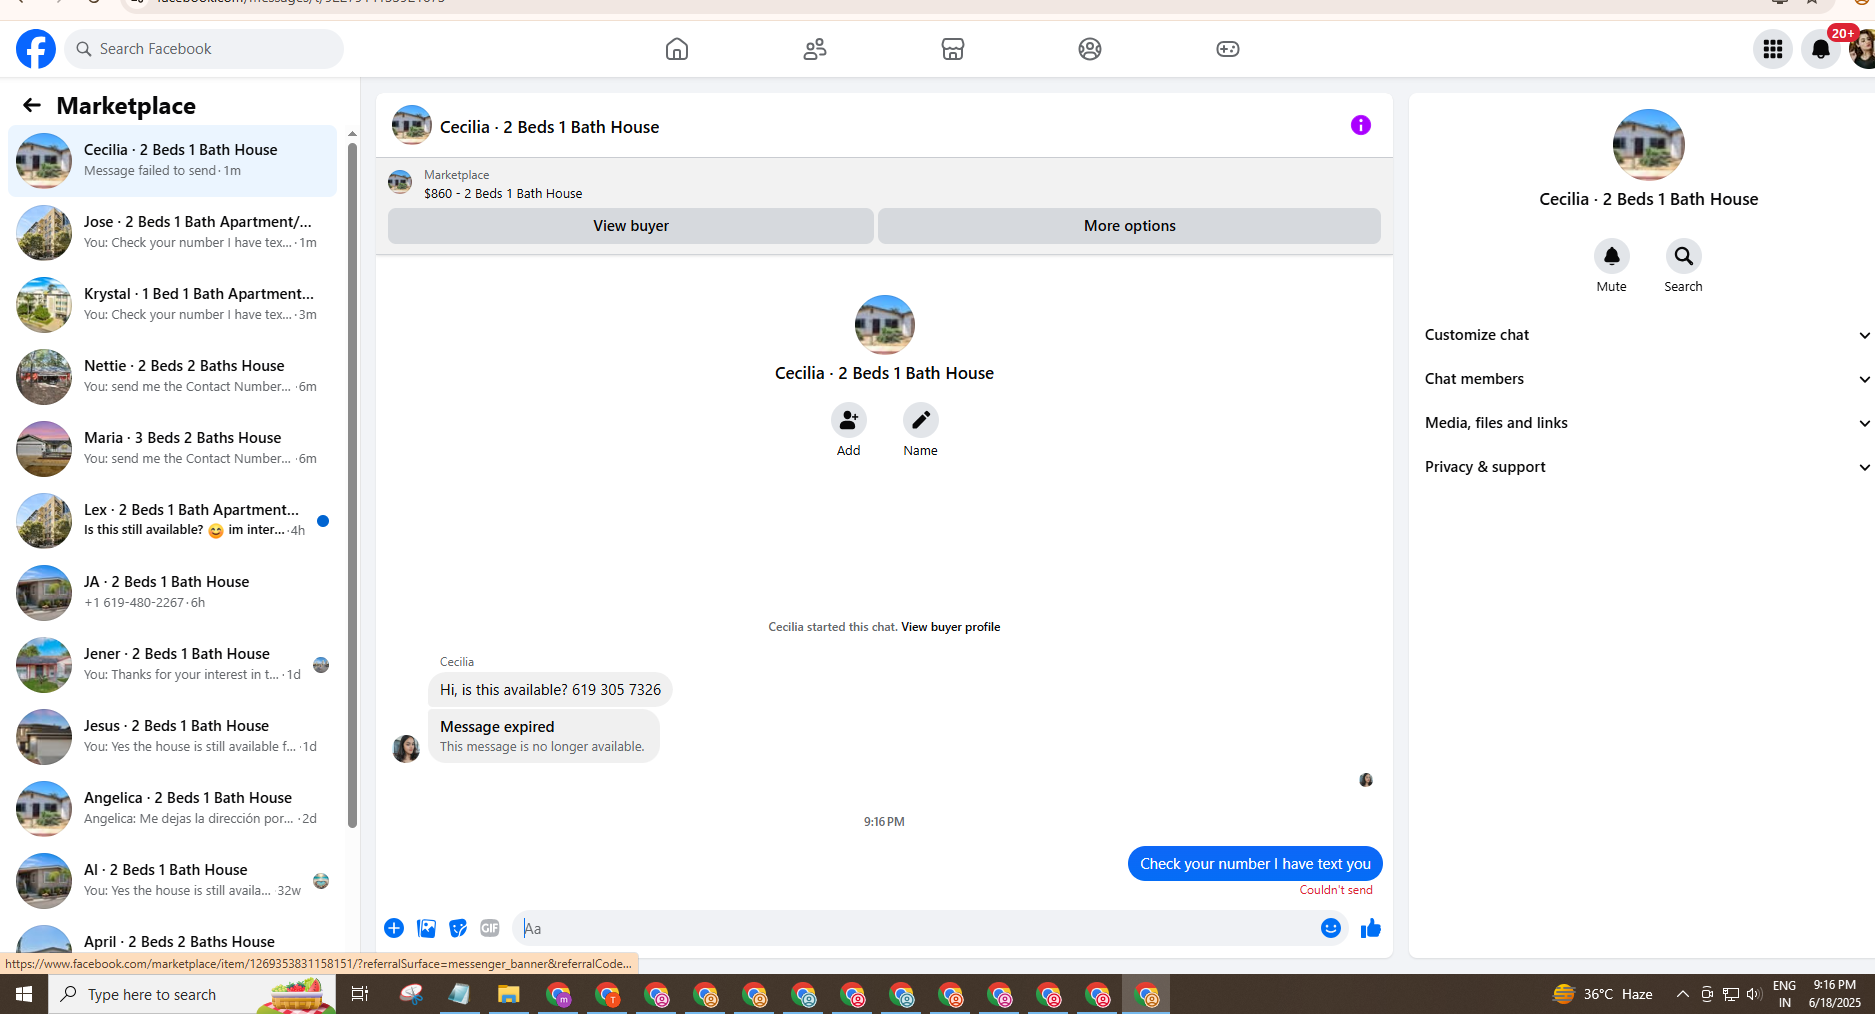Open the Jesus 2 Beds 1 Bath House chat
This screenshot has width=1875, height=1014.
[x=172, y=736]
